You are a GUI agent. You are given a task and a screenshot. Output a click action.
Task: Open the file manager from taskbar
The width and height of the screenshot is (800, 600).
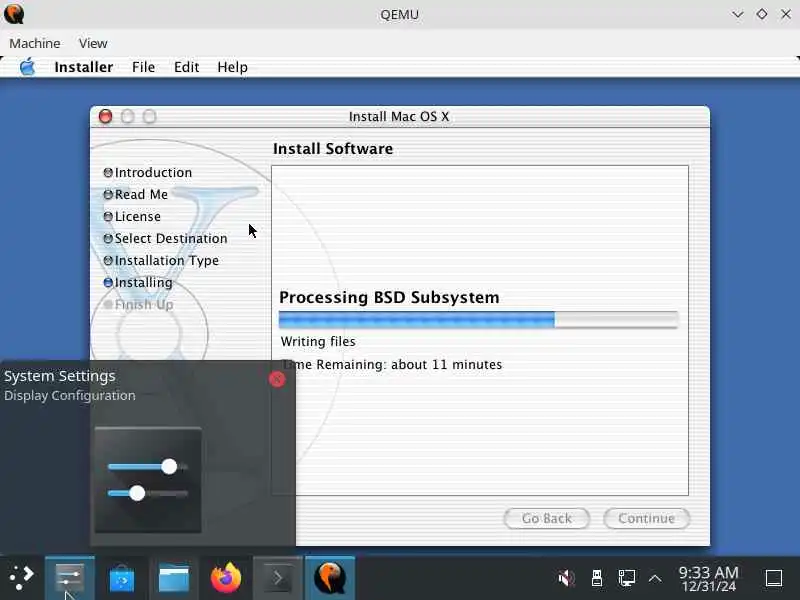coord(173,578)
